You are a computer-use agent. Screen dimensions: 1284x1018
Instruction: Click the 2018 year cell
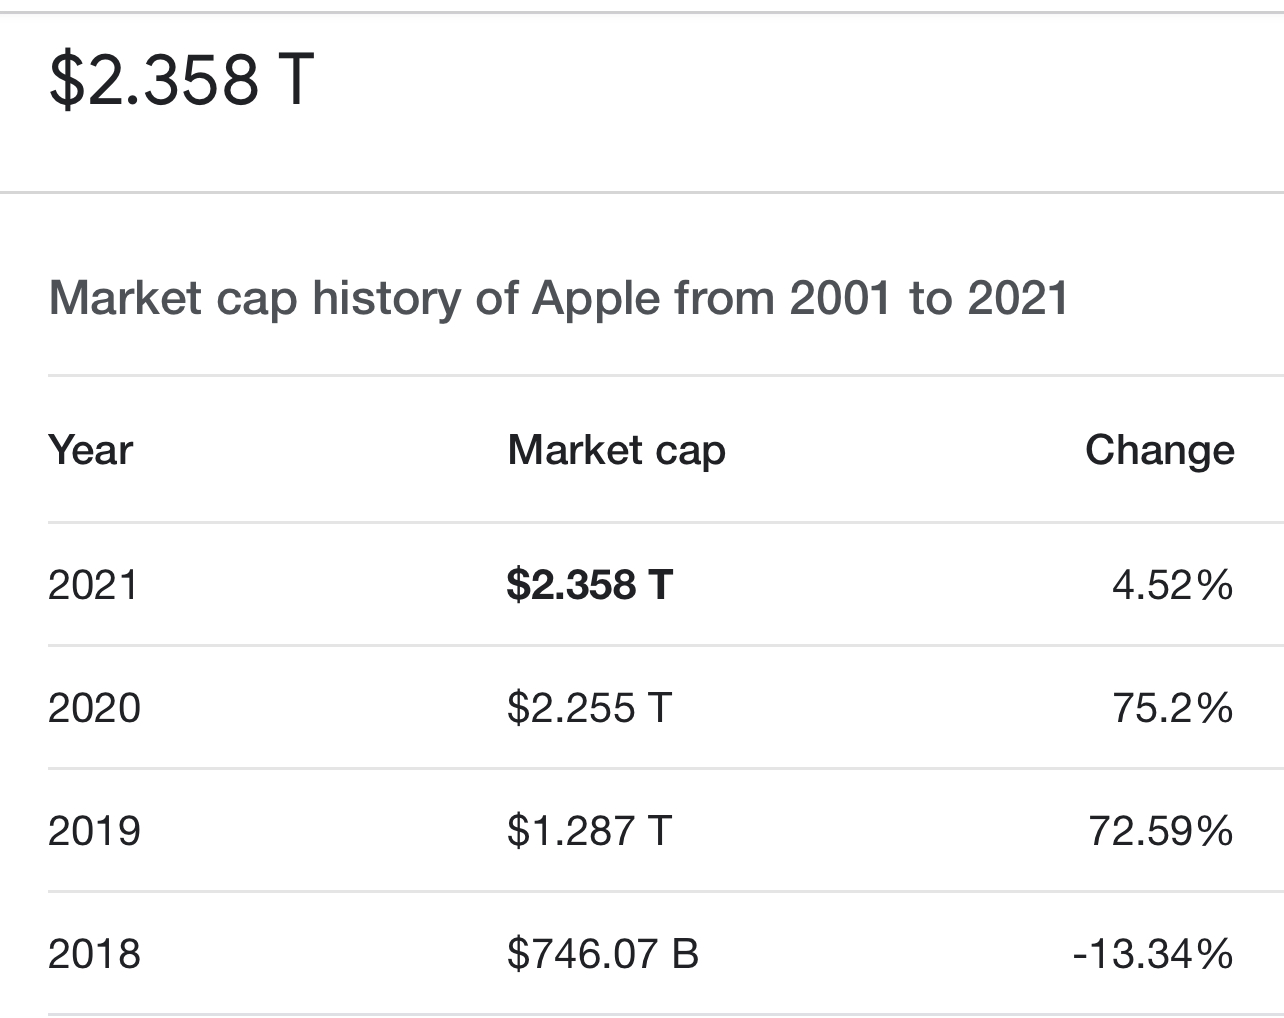click(94, 954)
